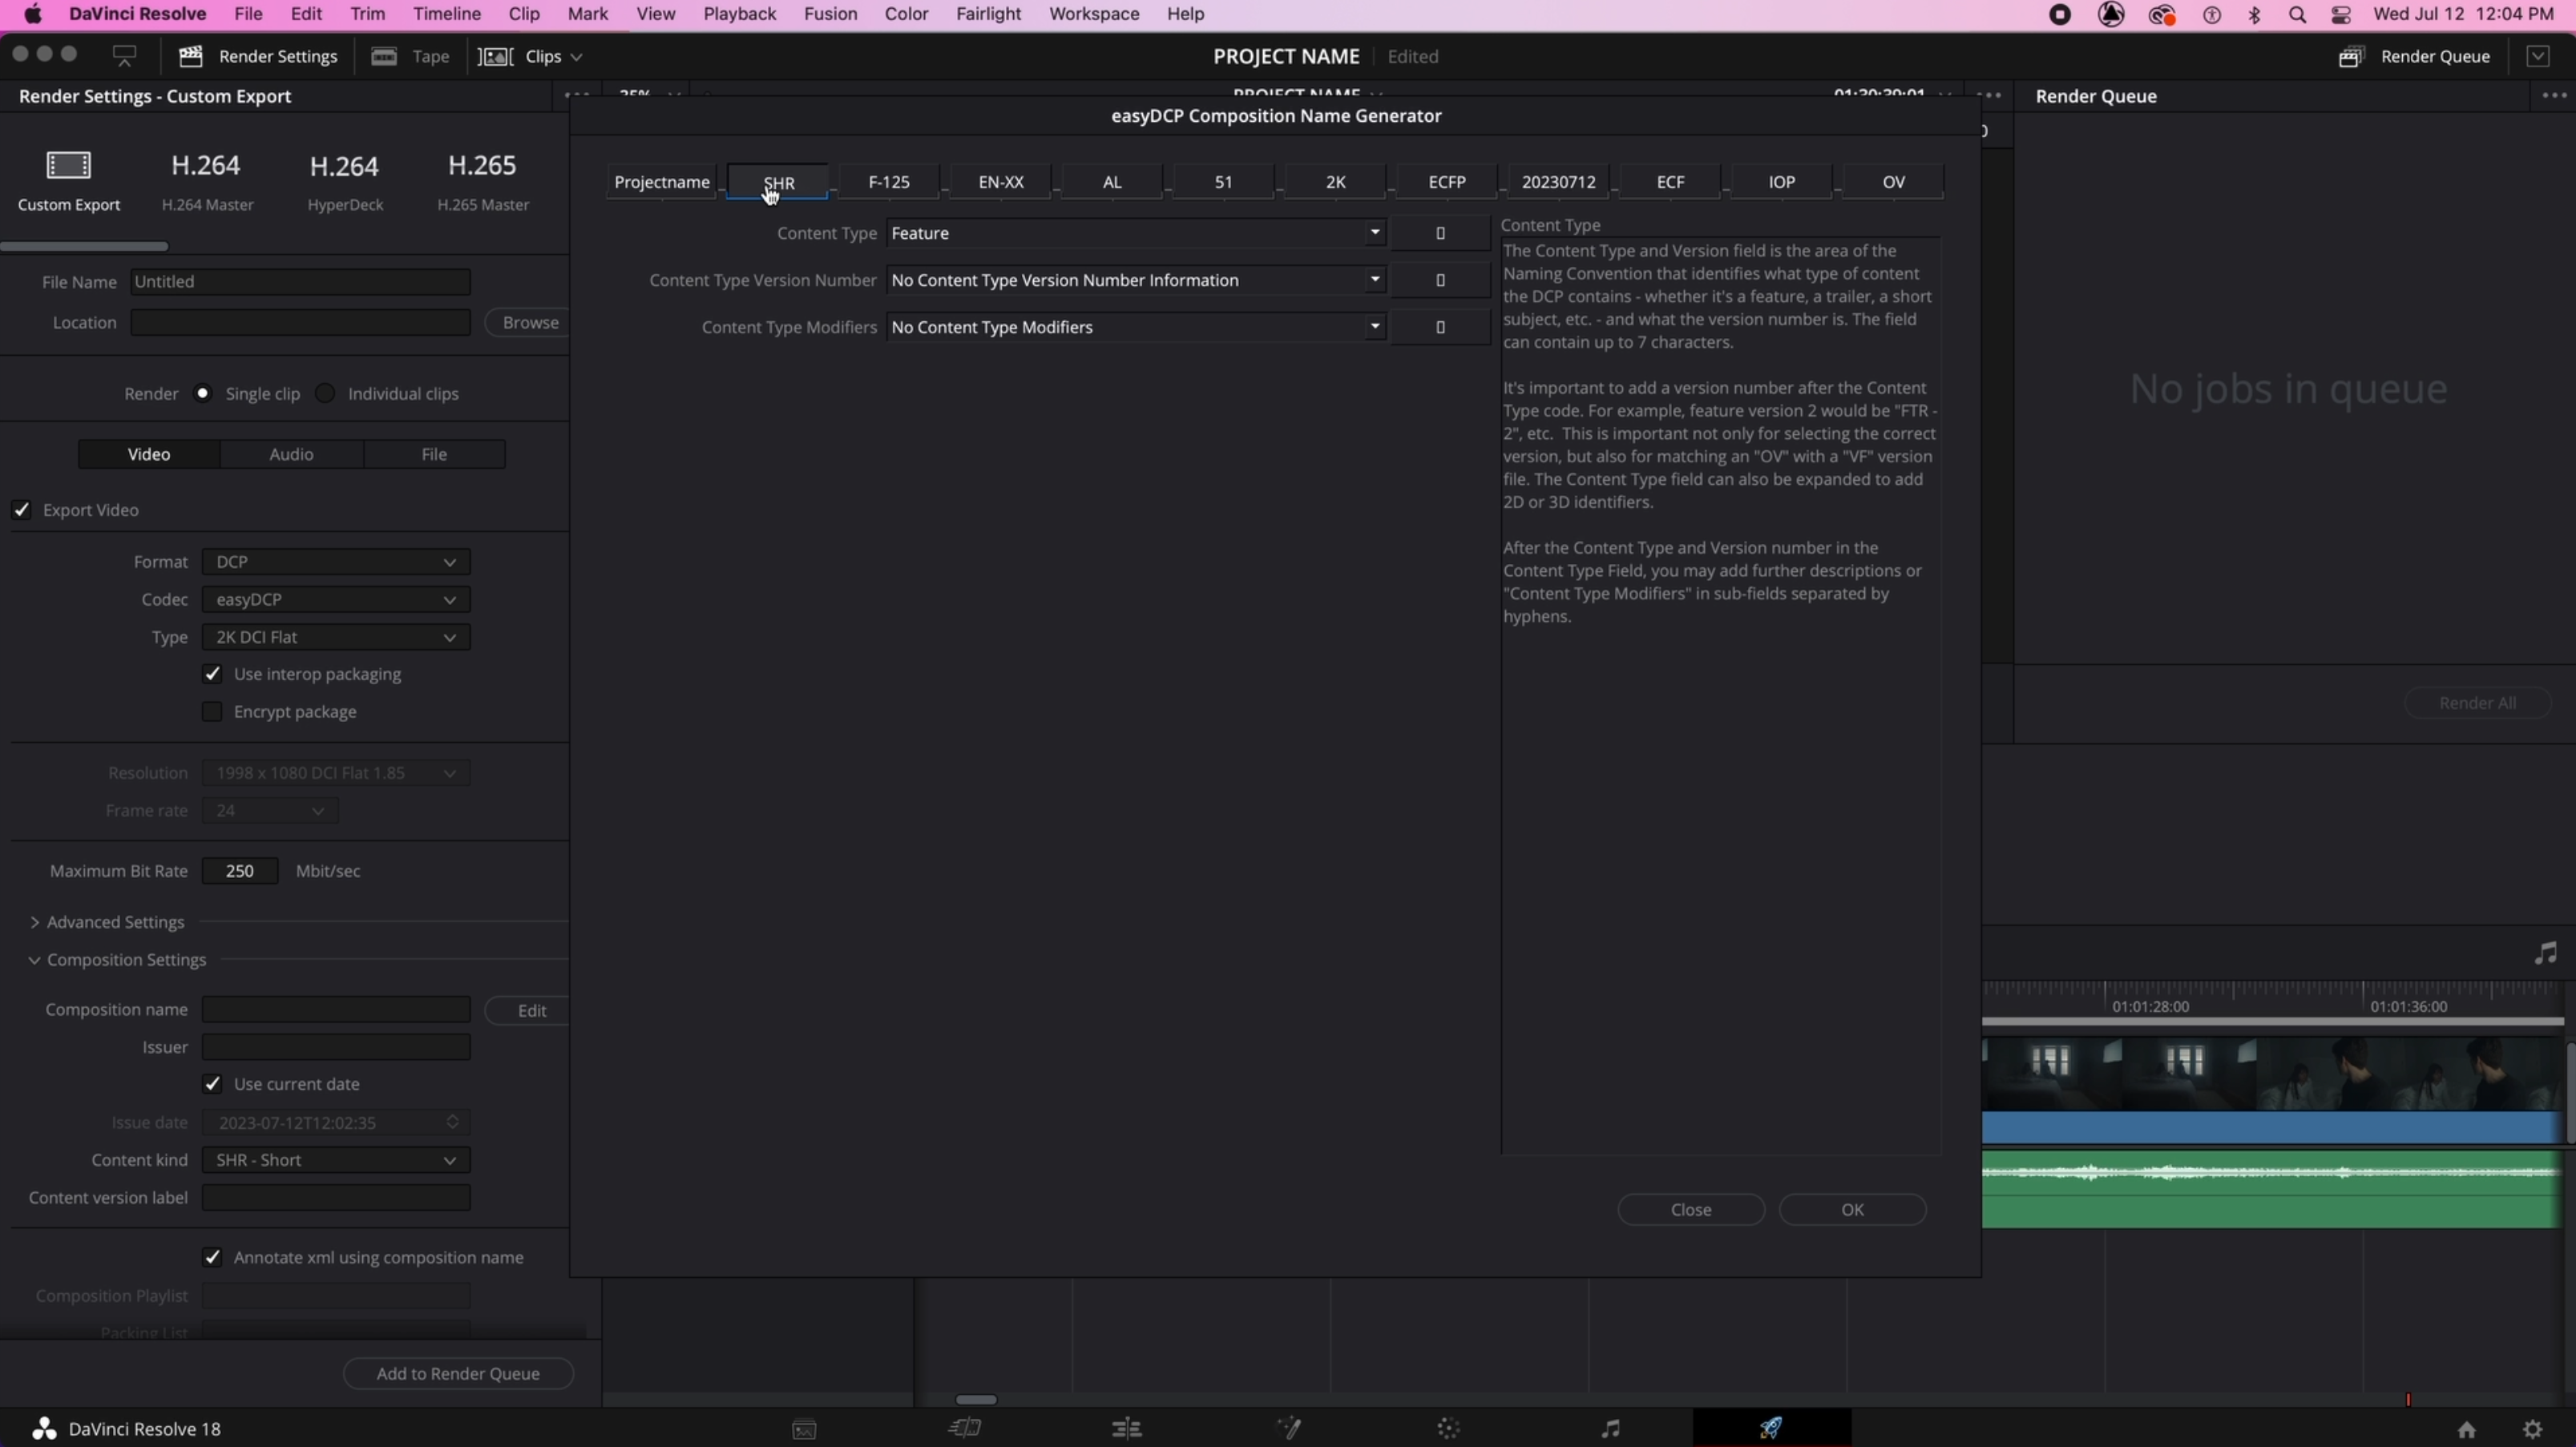This screenshot has height=1447, width=2576.
Task: Open Project Settings gear icon
Action: coord(2532,1429)
